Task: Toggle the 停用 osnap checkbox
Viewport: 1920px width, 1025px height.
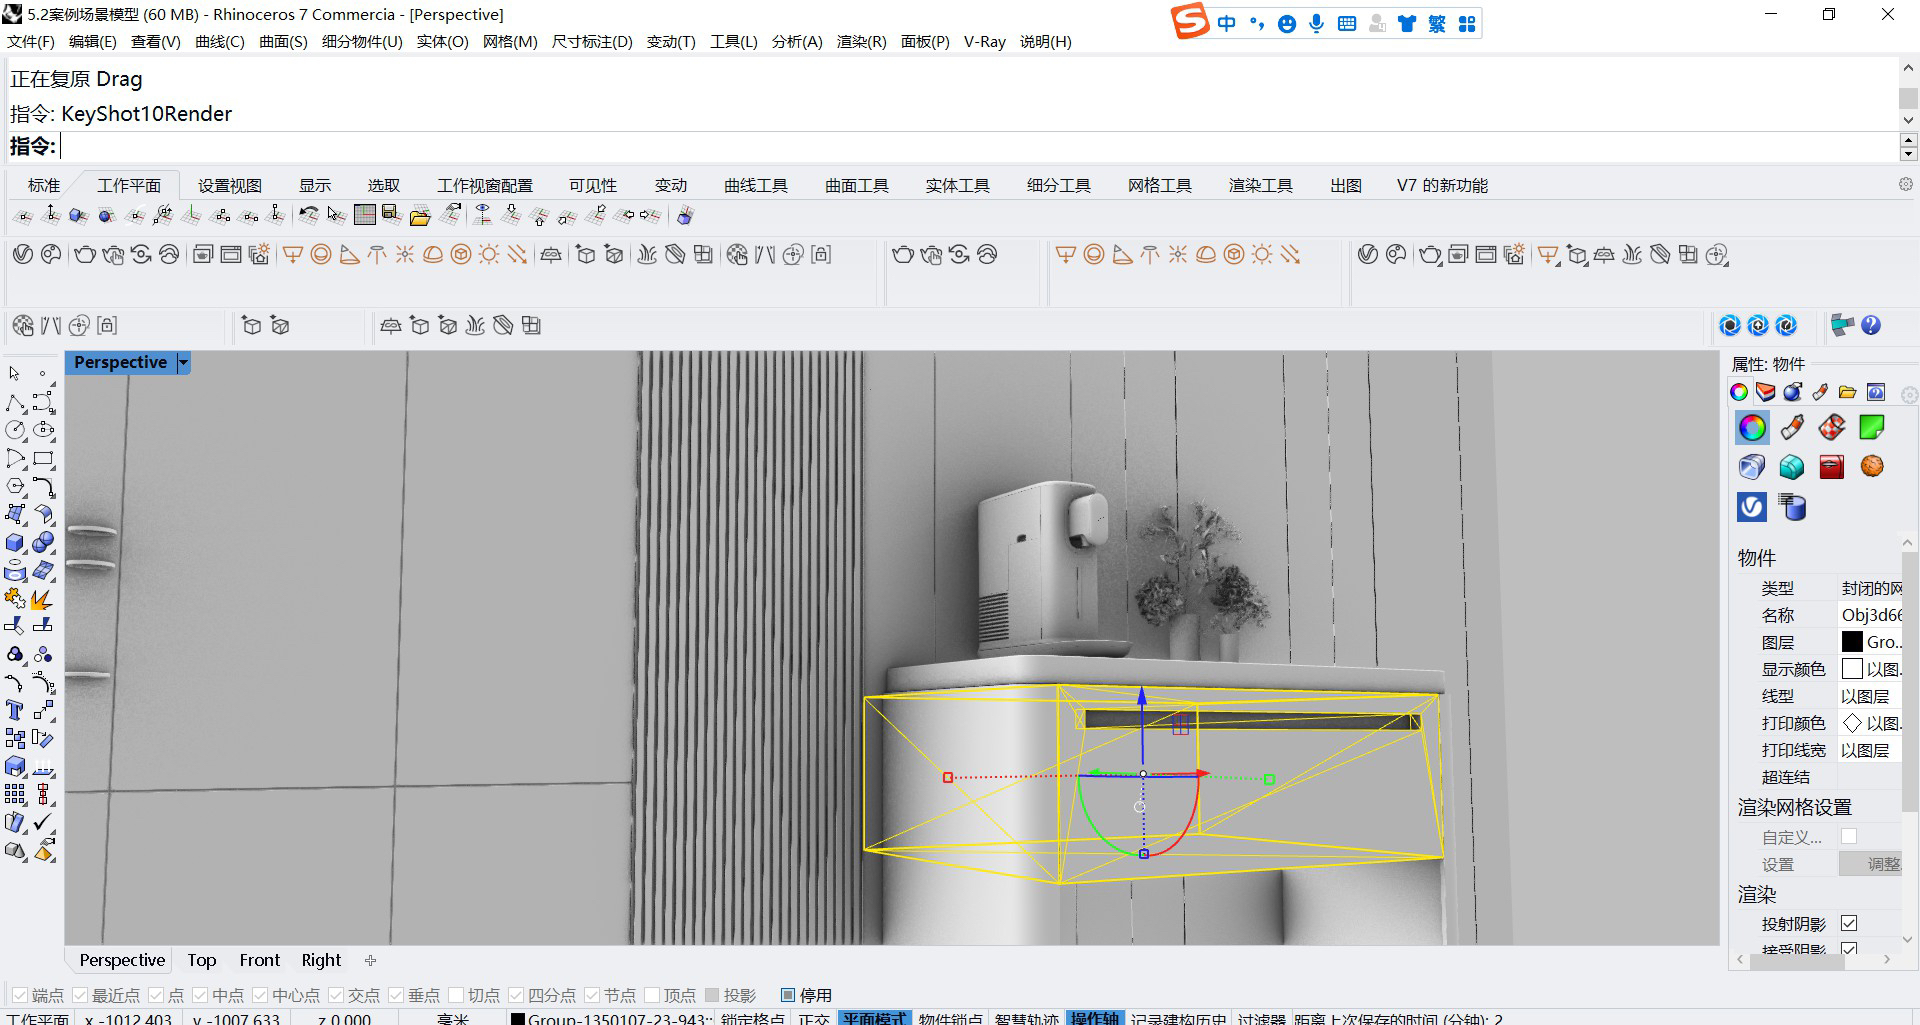Action: pyautogui.click(x=788, y=995)
